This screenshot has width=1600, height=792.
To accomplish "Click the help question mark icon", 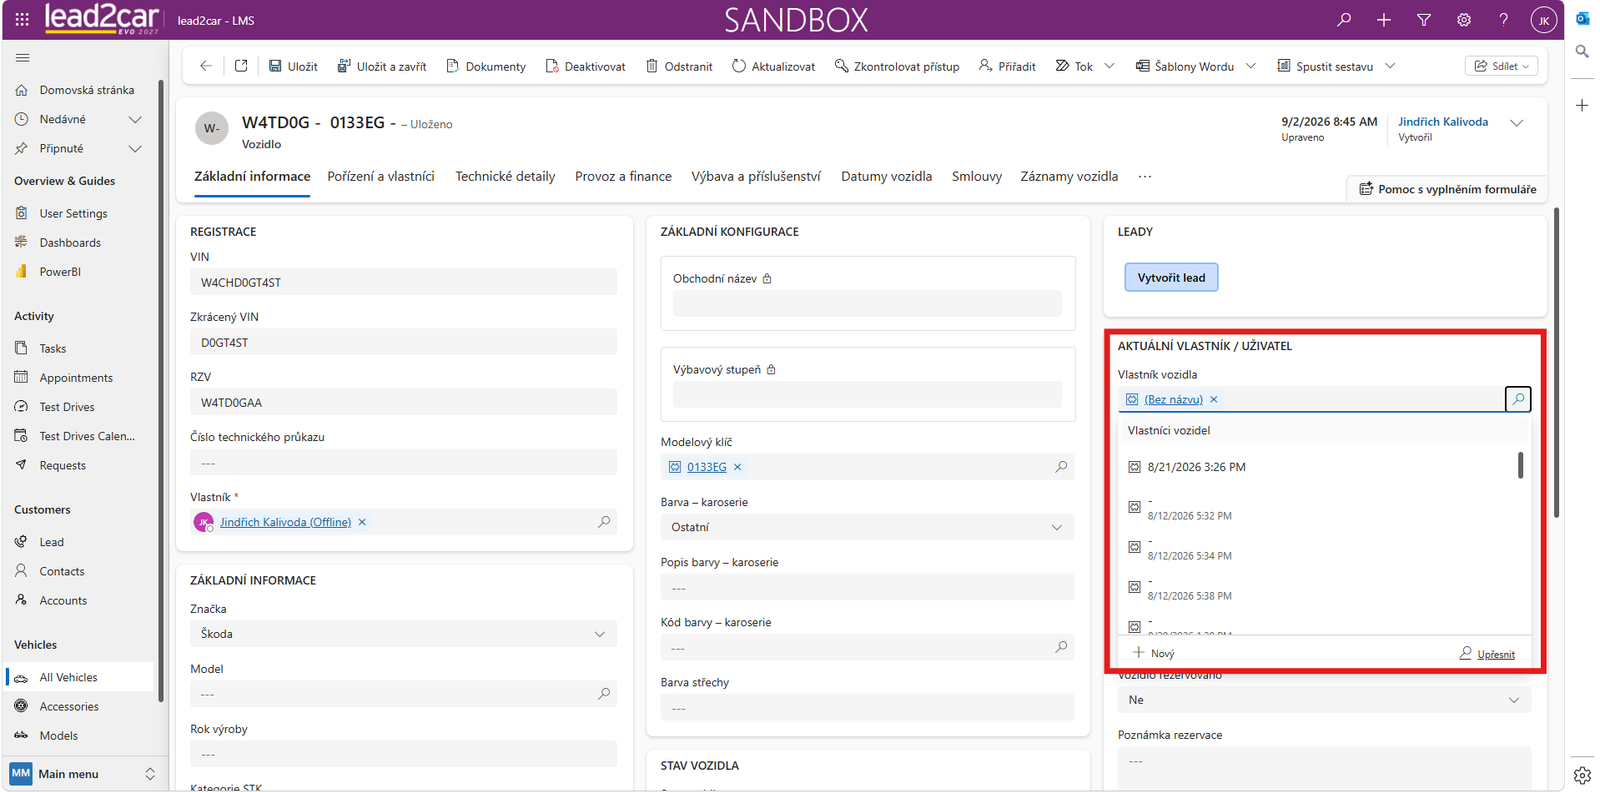I will pos(1503,20).
